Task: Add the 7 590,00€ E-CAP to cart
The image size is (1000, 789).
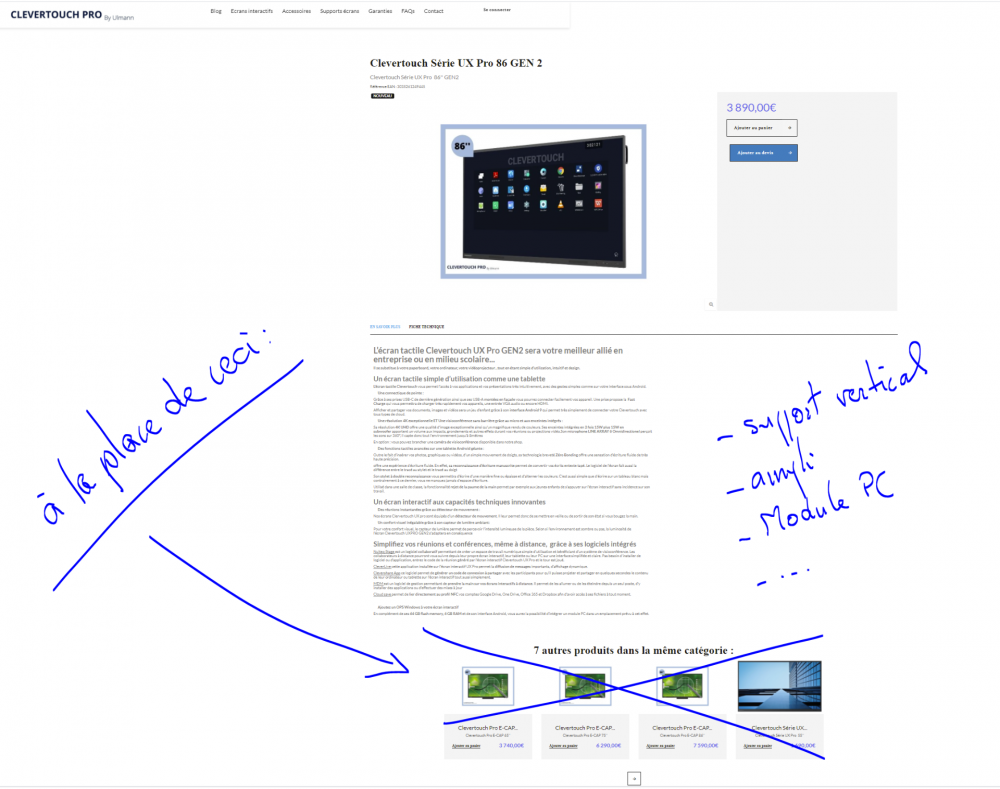Action: click(660, 746)
